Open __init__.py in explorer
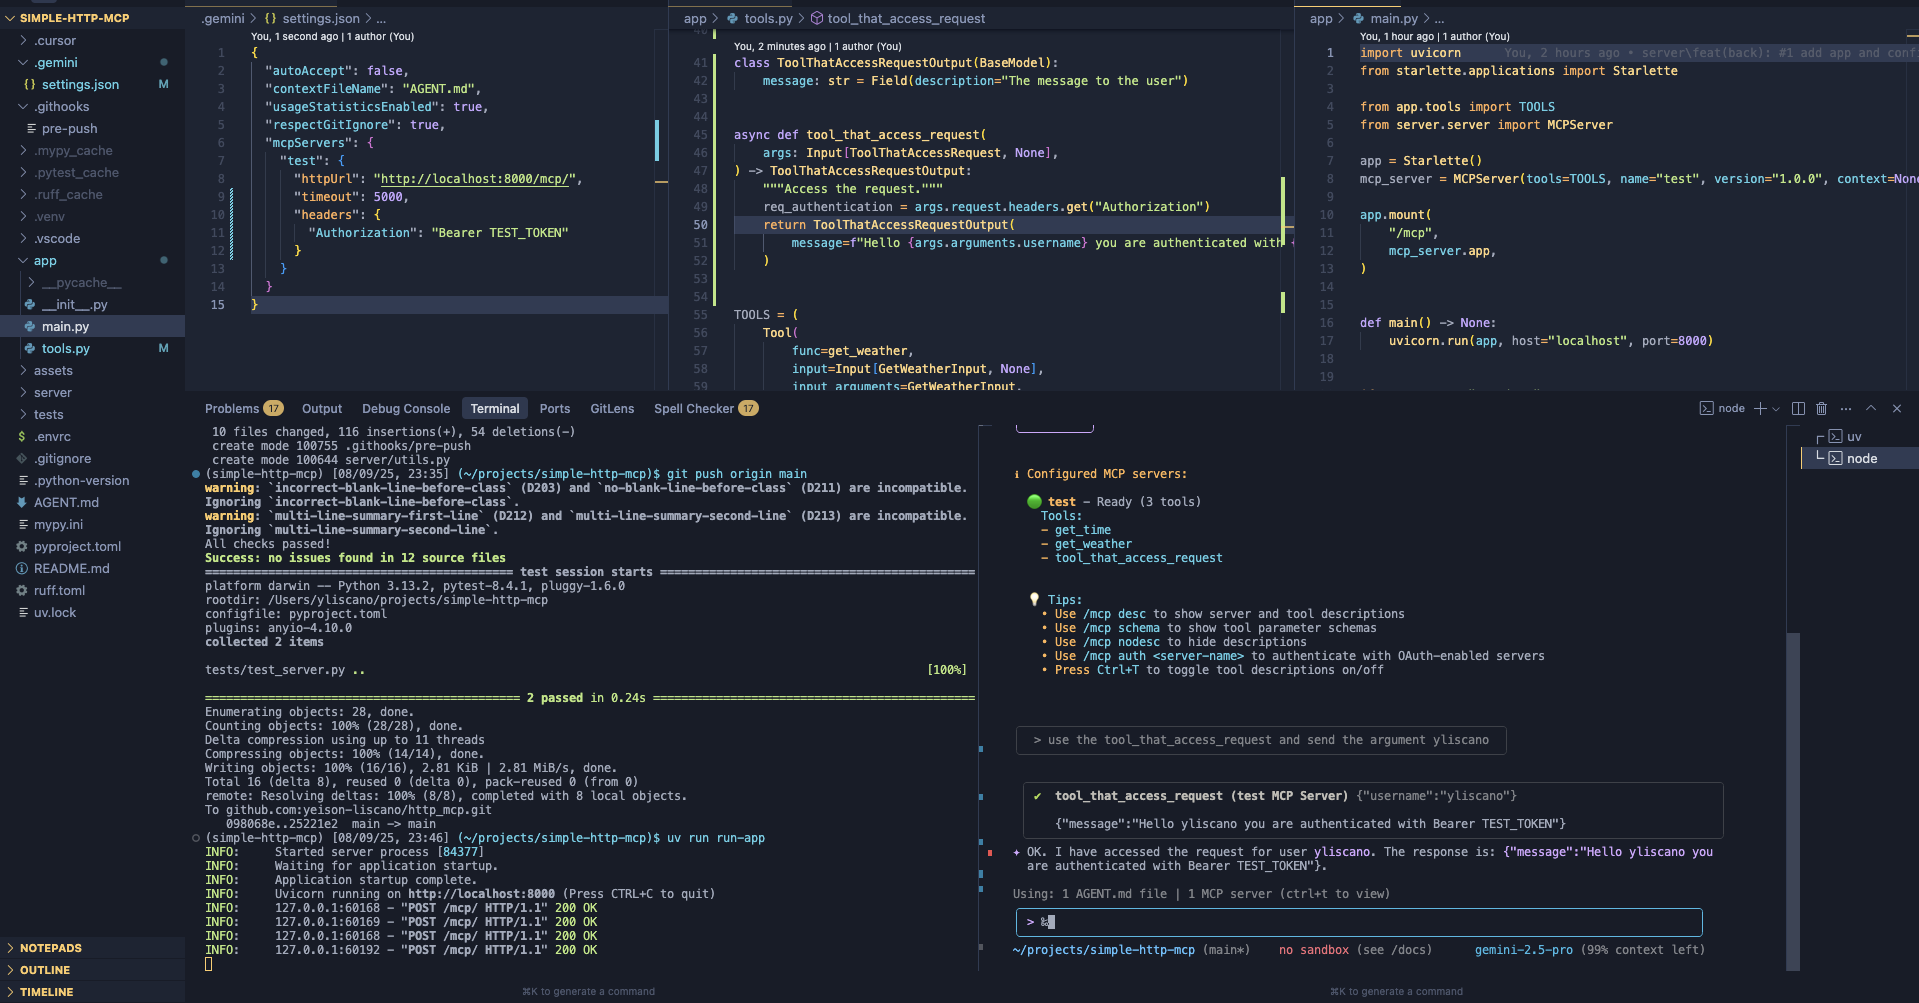The image size is (1919, 1003). point(74,304)
